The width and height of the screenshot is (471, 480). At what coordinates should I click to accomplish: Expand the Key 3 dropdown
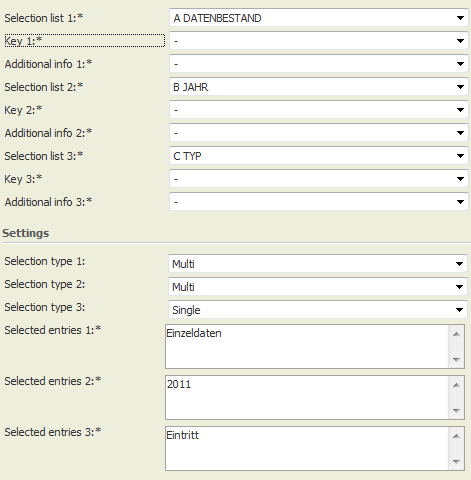318,179
